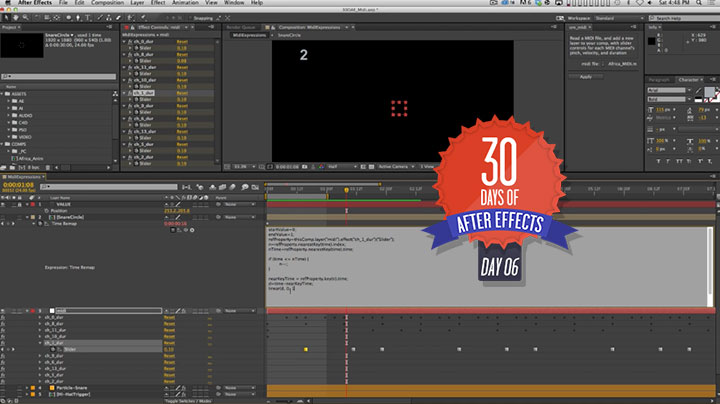This screenshot has width=720, height=404.
Task: Open the Composition menu
Action: (x=107, y=3)
